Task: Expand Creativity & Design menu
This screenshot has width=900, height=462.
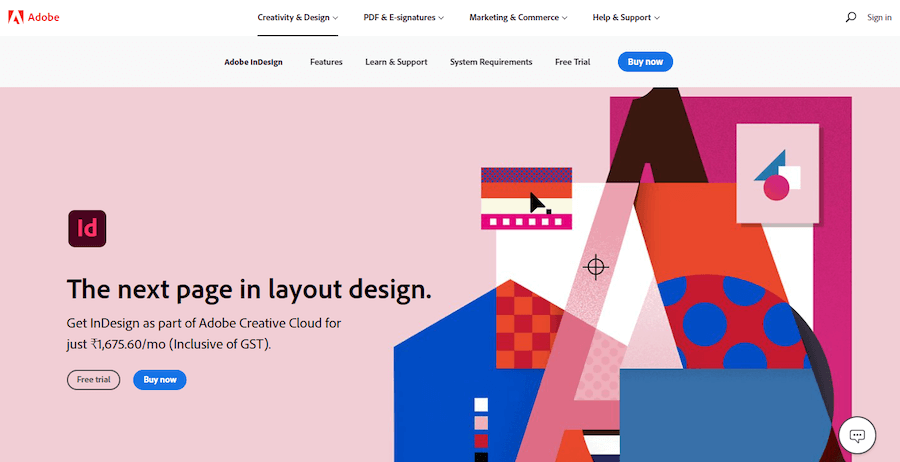Action: pyautogui.click(x=297, y=17)
